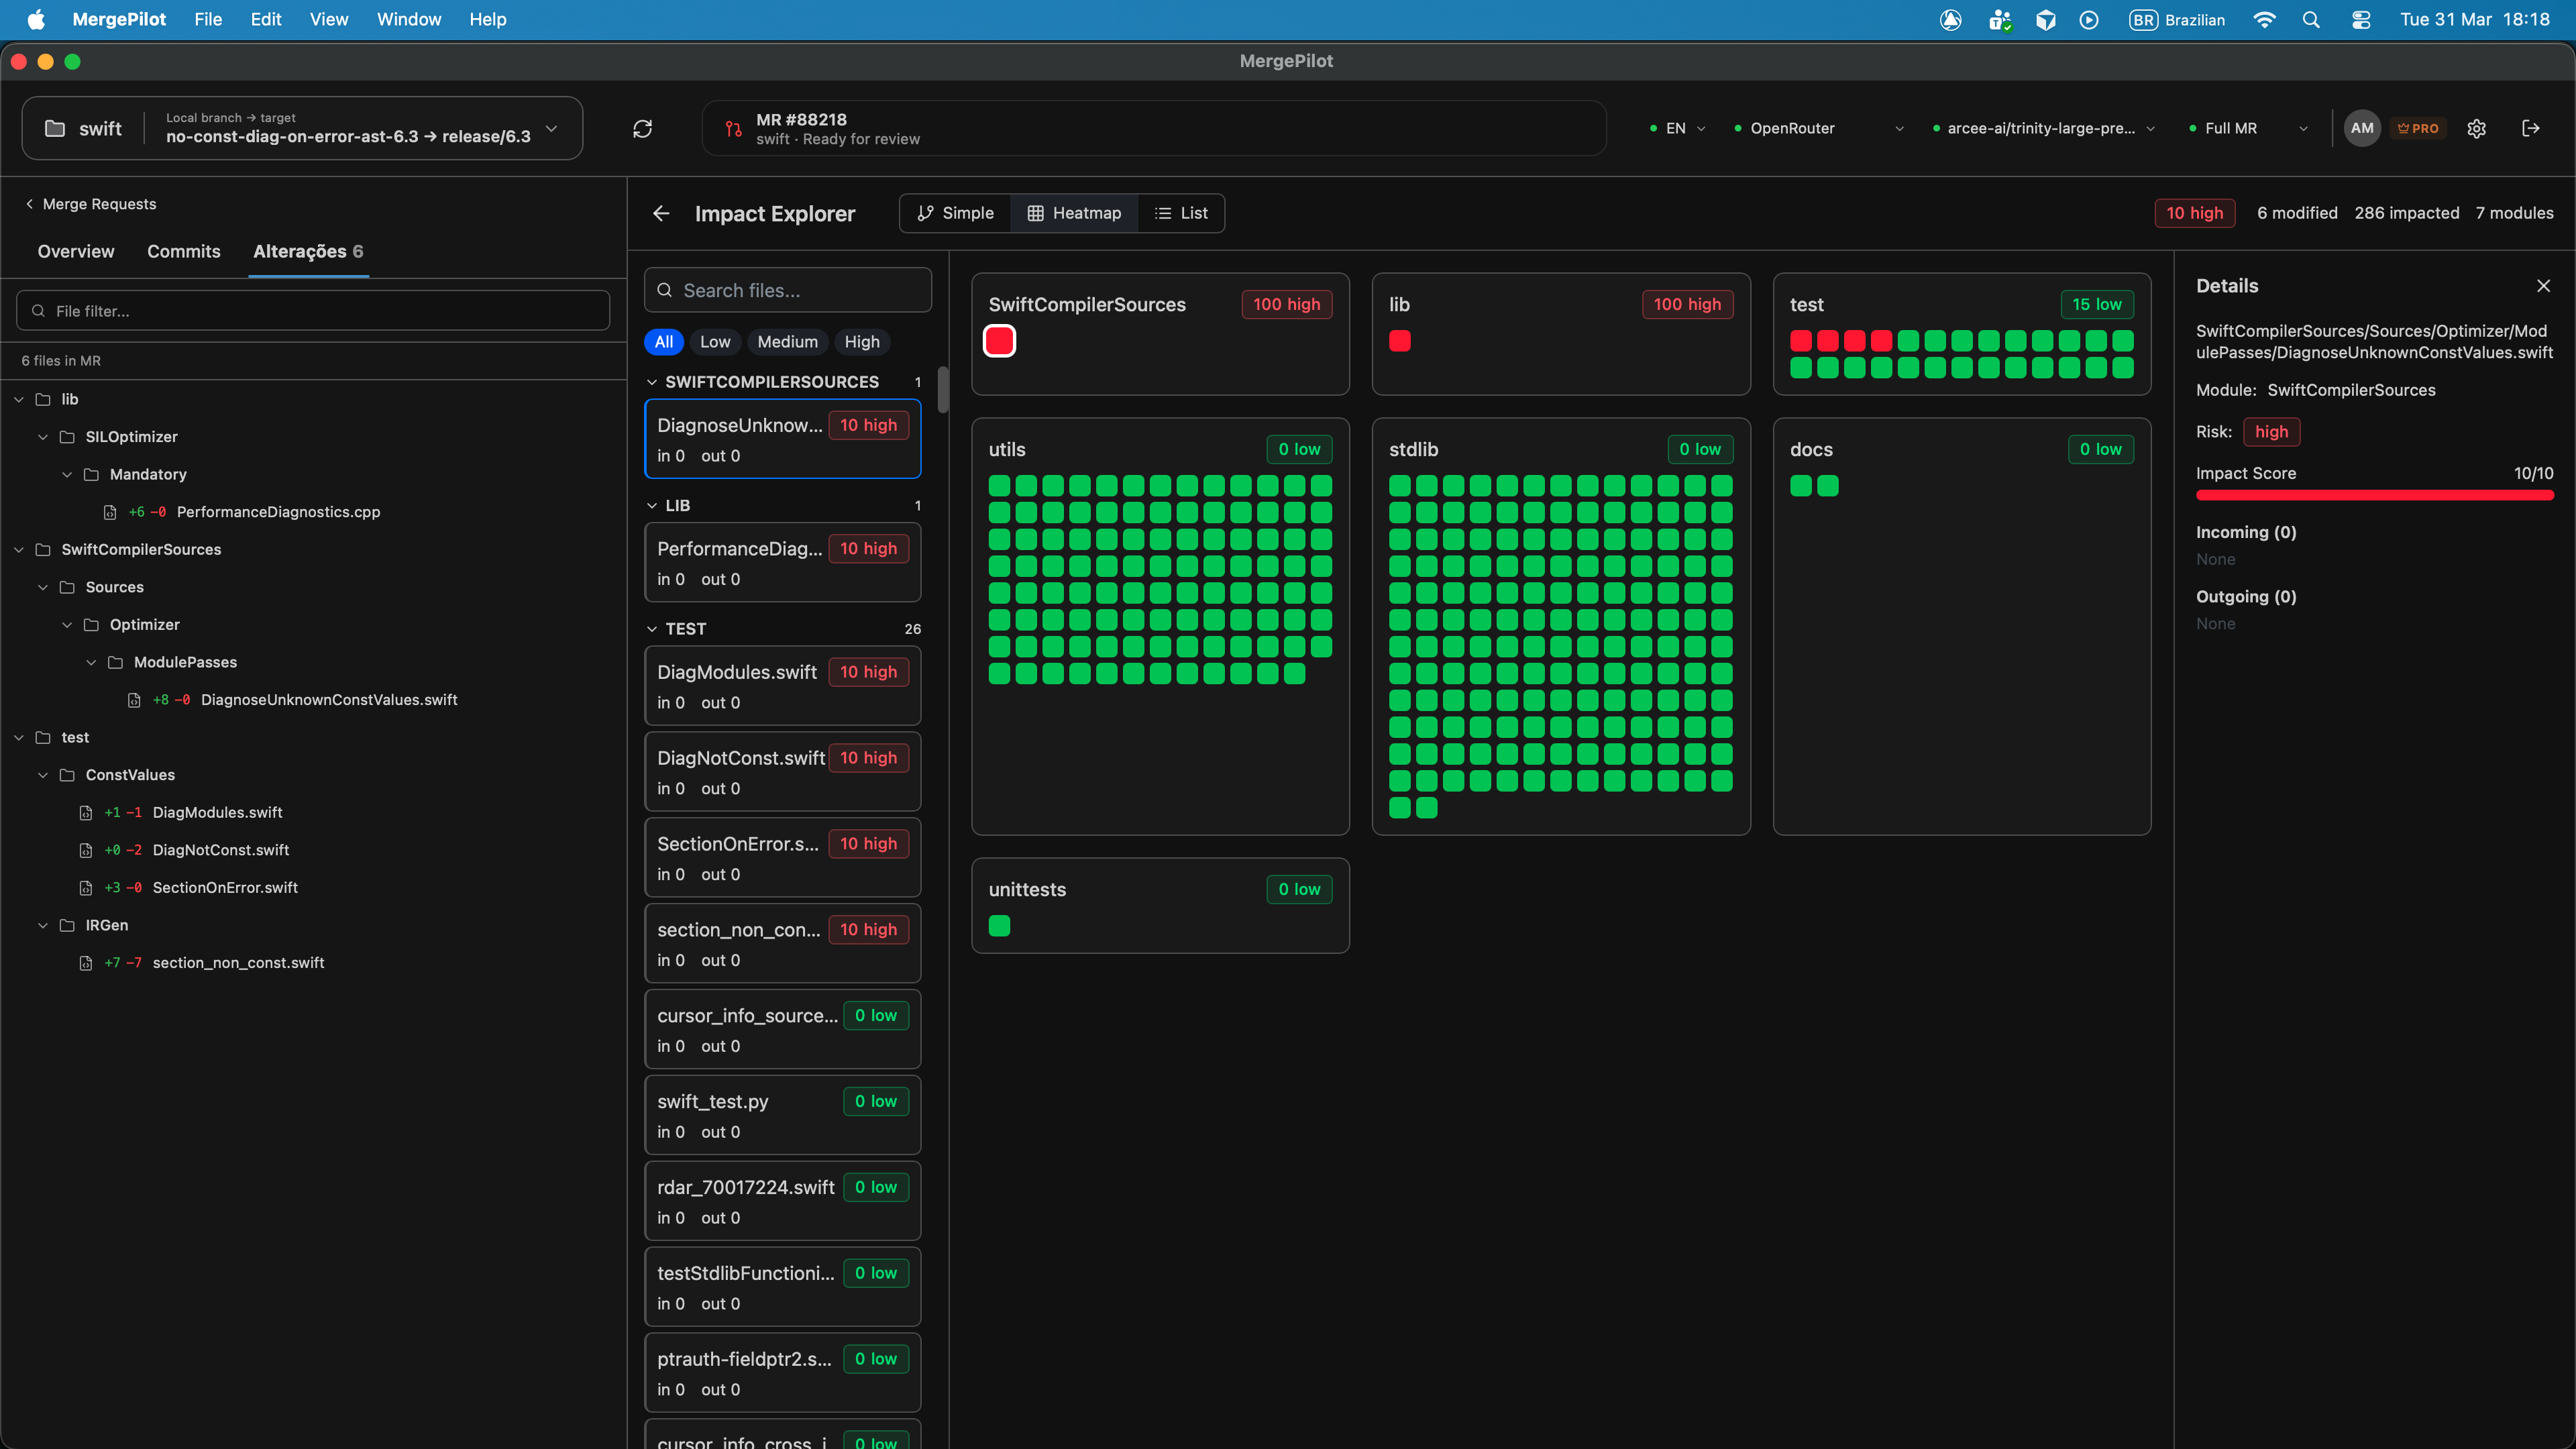
Task: Click the Impact Score progress bar
Action: click(x=2375, y=495)
